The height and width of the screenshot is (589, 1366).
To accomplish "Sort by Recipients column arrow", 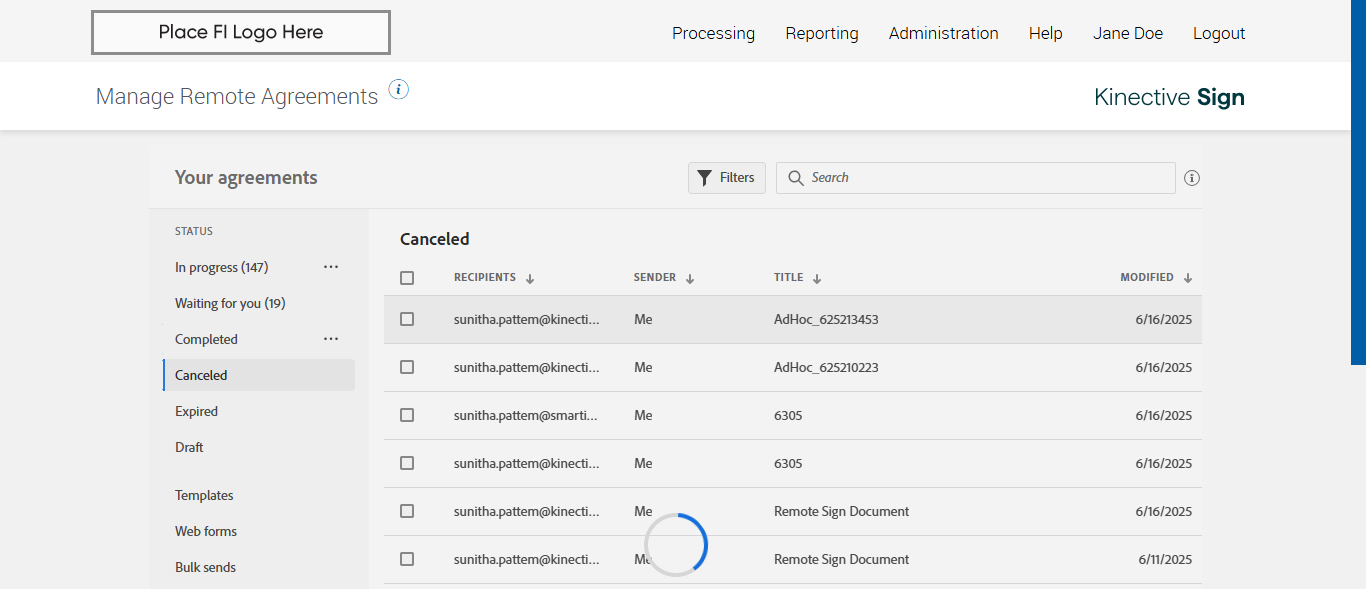I will (530, 279).
